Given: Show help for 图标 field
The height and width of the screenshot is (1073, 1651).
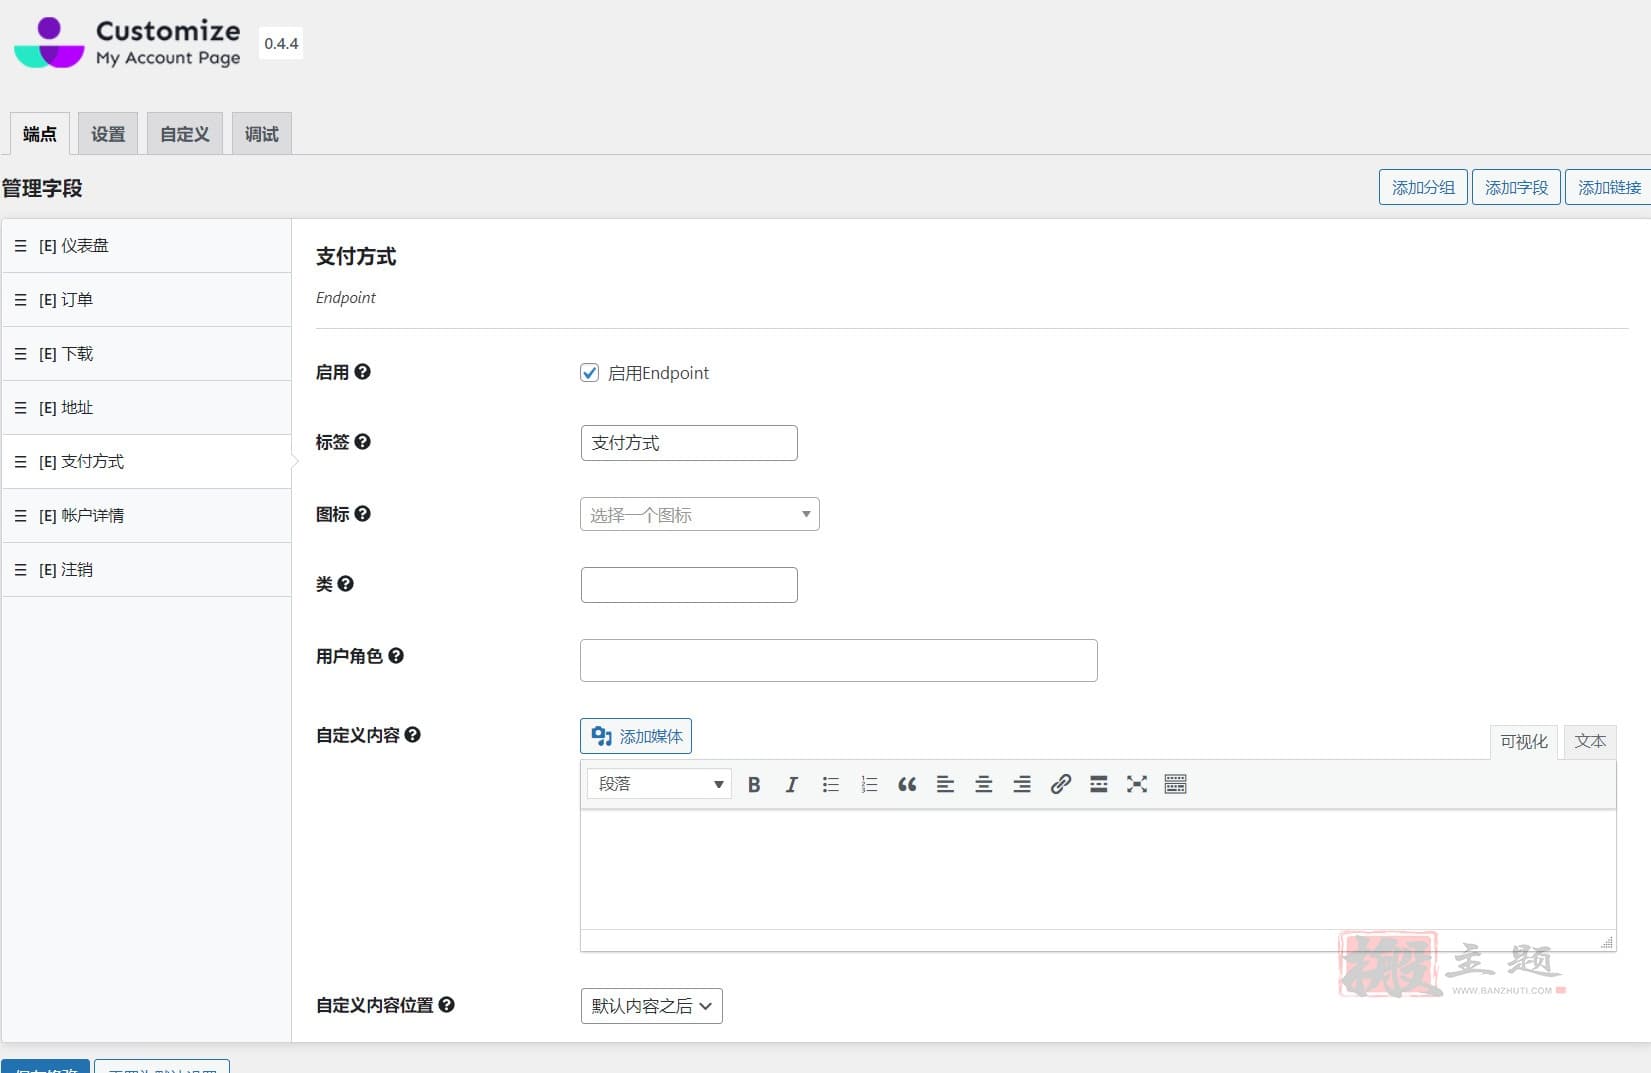Looking at the screenshot, I should click(363, 513).
